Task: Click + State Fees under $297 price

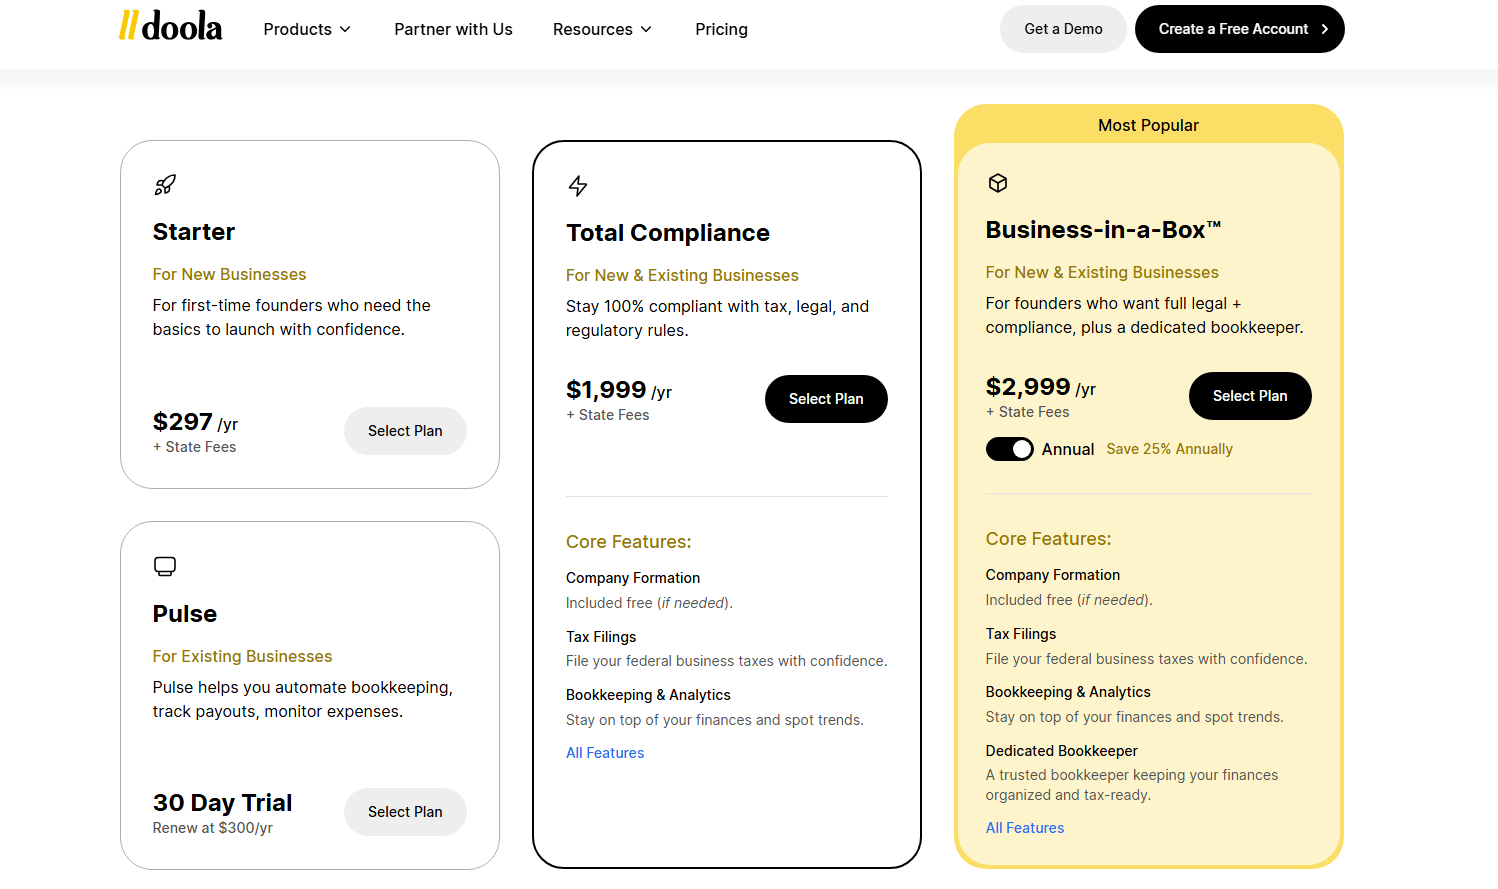Action: pyautogui.click(x=195, y=447)
